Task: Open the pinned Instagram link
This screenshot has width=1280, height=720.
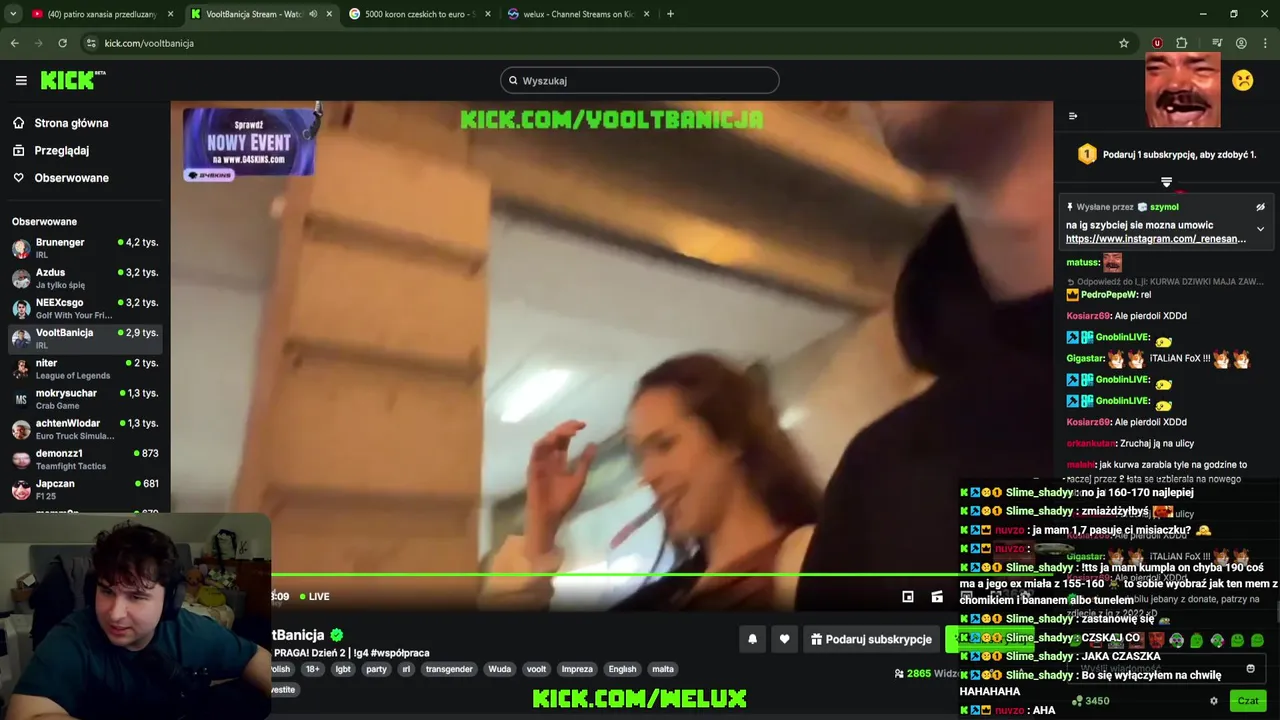Action: pyautogui.click(x=1155, y=239)
